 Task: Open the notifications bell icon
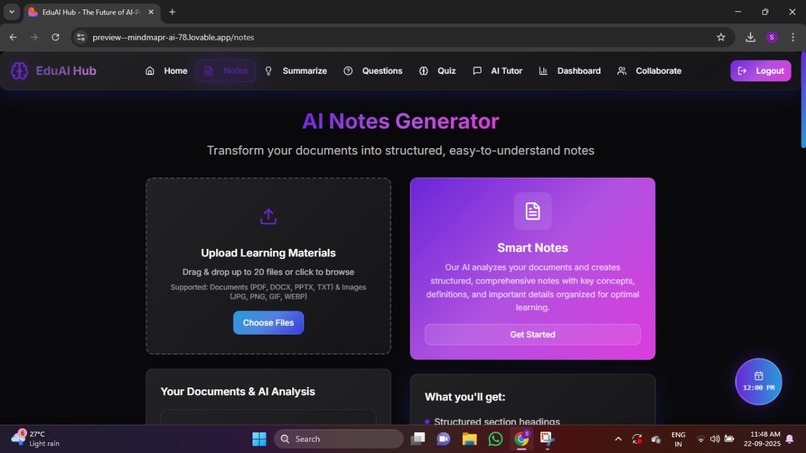pos(790,439)
